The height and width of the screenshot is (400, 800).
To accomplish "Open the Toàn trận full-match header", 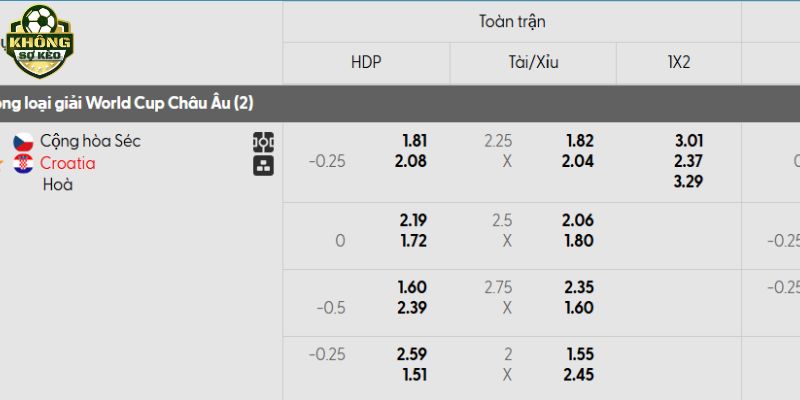I will (x=512, y=21).
